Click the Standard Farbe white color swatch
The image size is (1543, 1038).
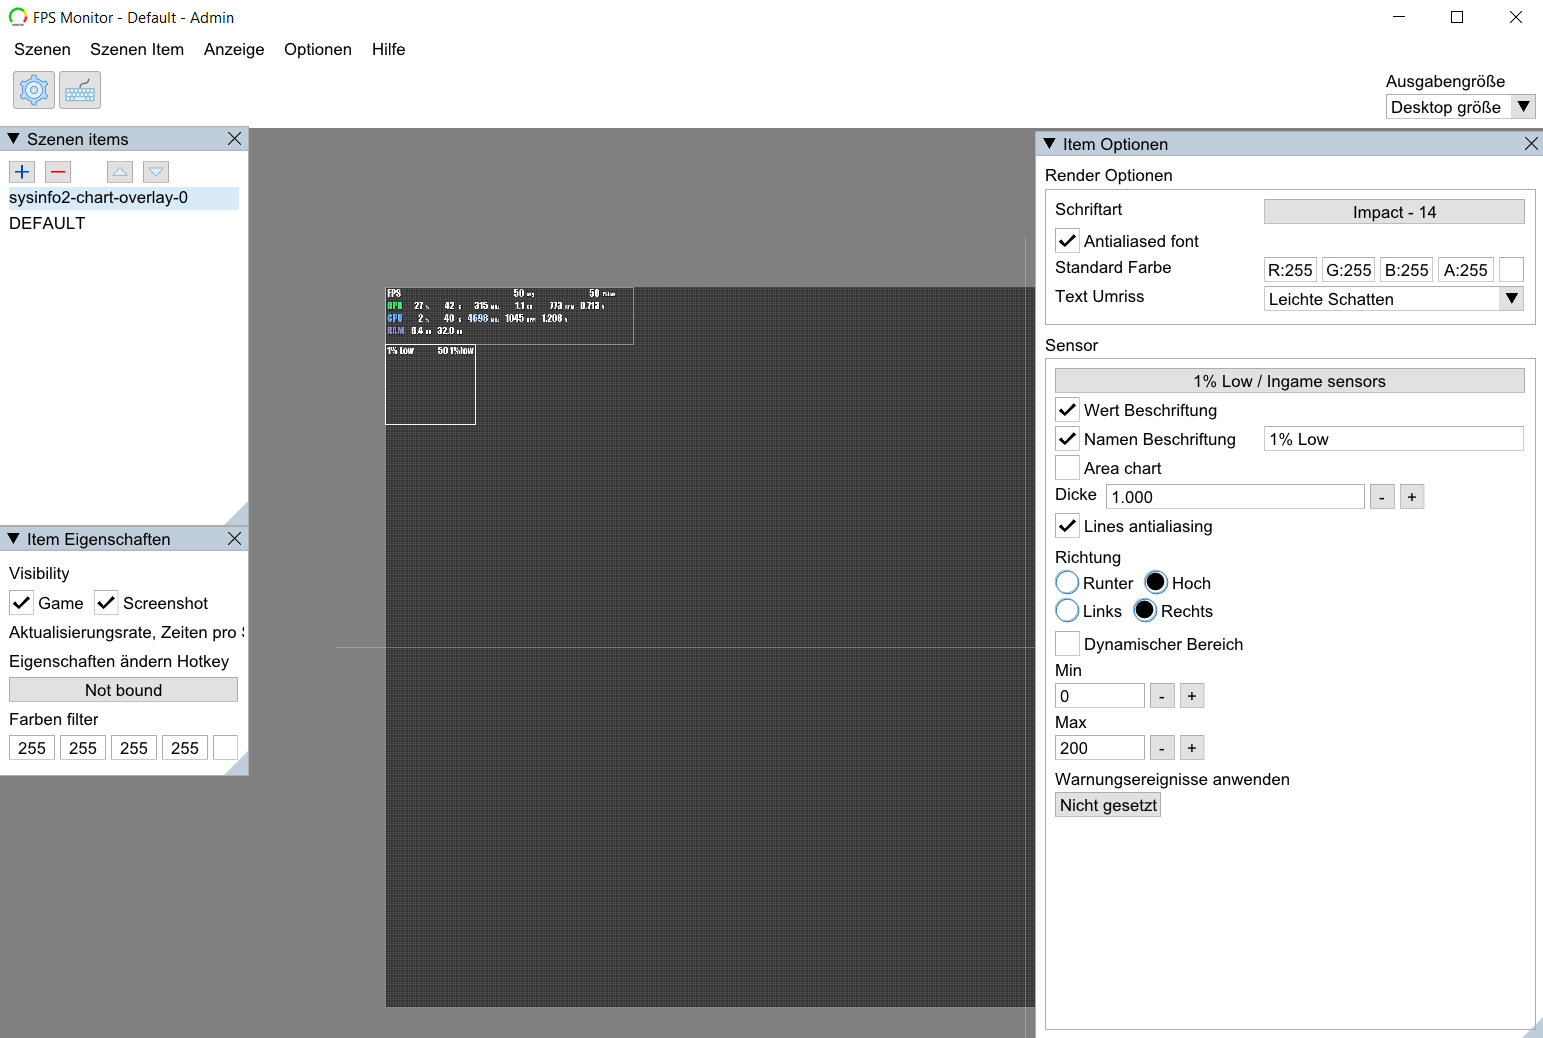1512,270
